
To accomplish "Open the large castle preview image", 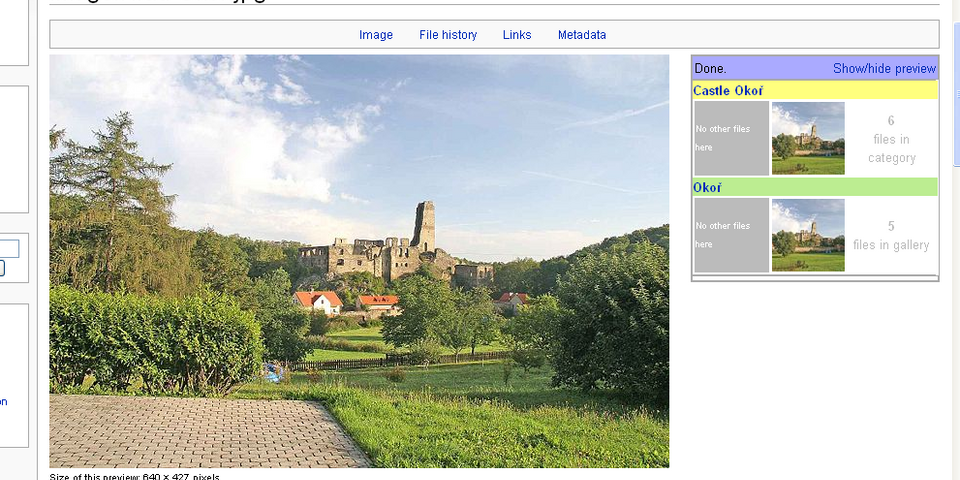I will click(359, 260).
